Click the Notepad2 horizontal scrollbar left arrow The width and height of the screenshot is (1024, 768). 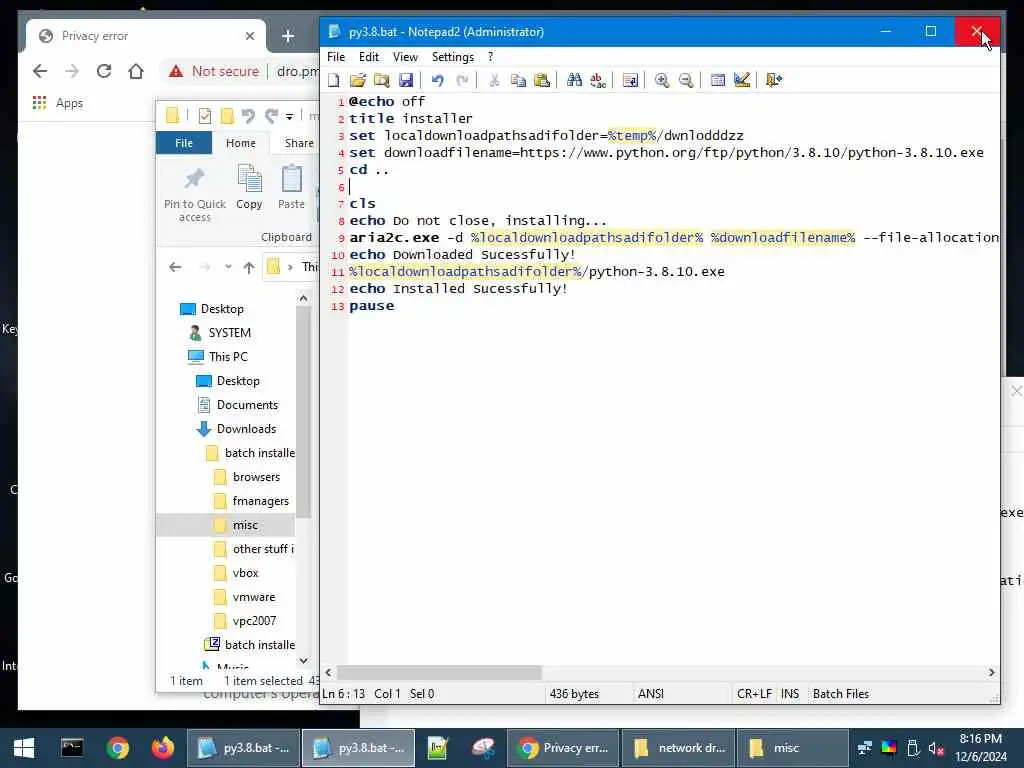pyautogui.click(x=328, y=673)
